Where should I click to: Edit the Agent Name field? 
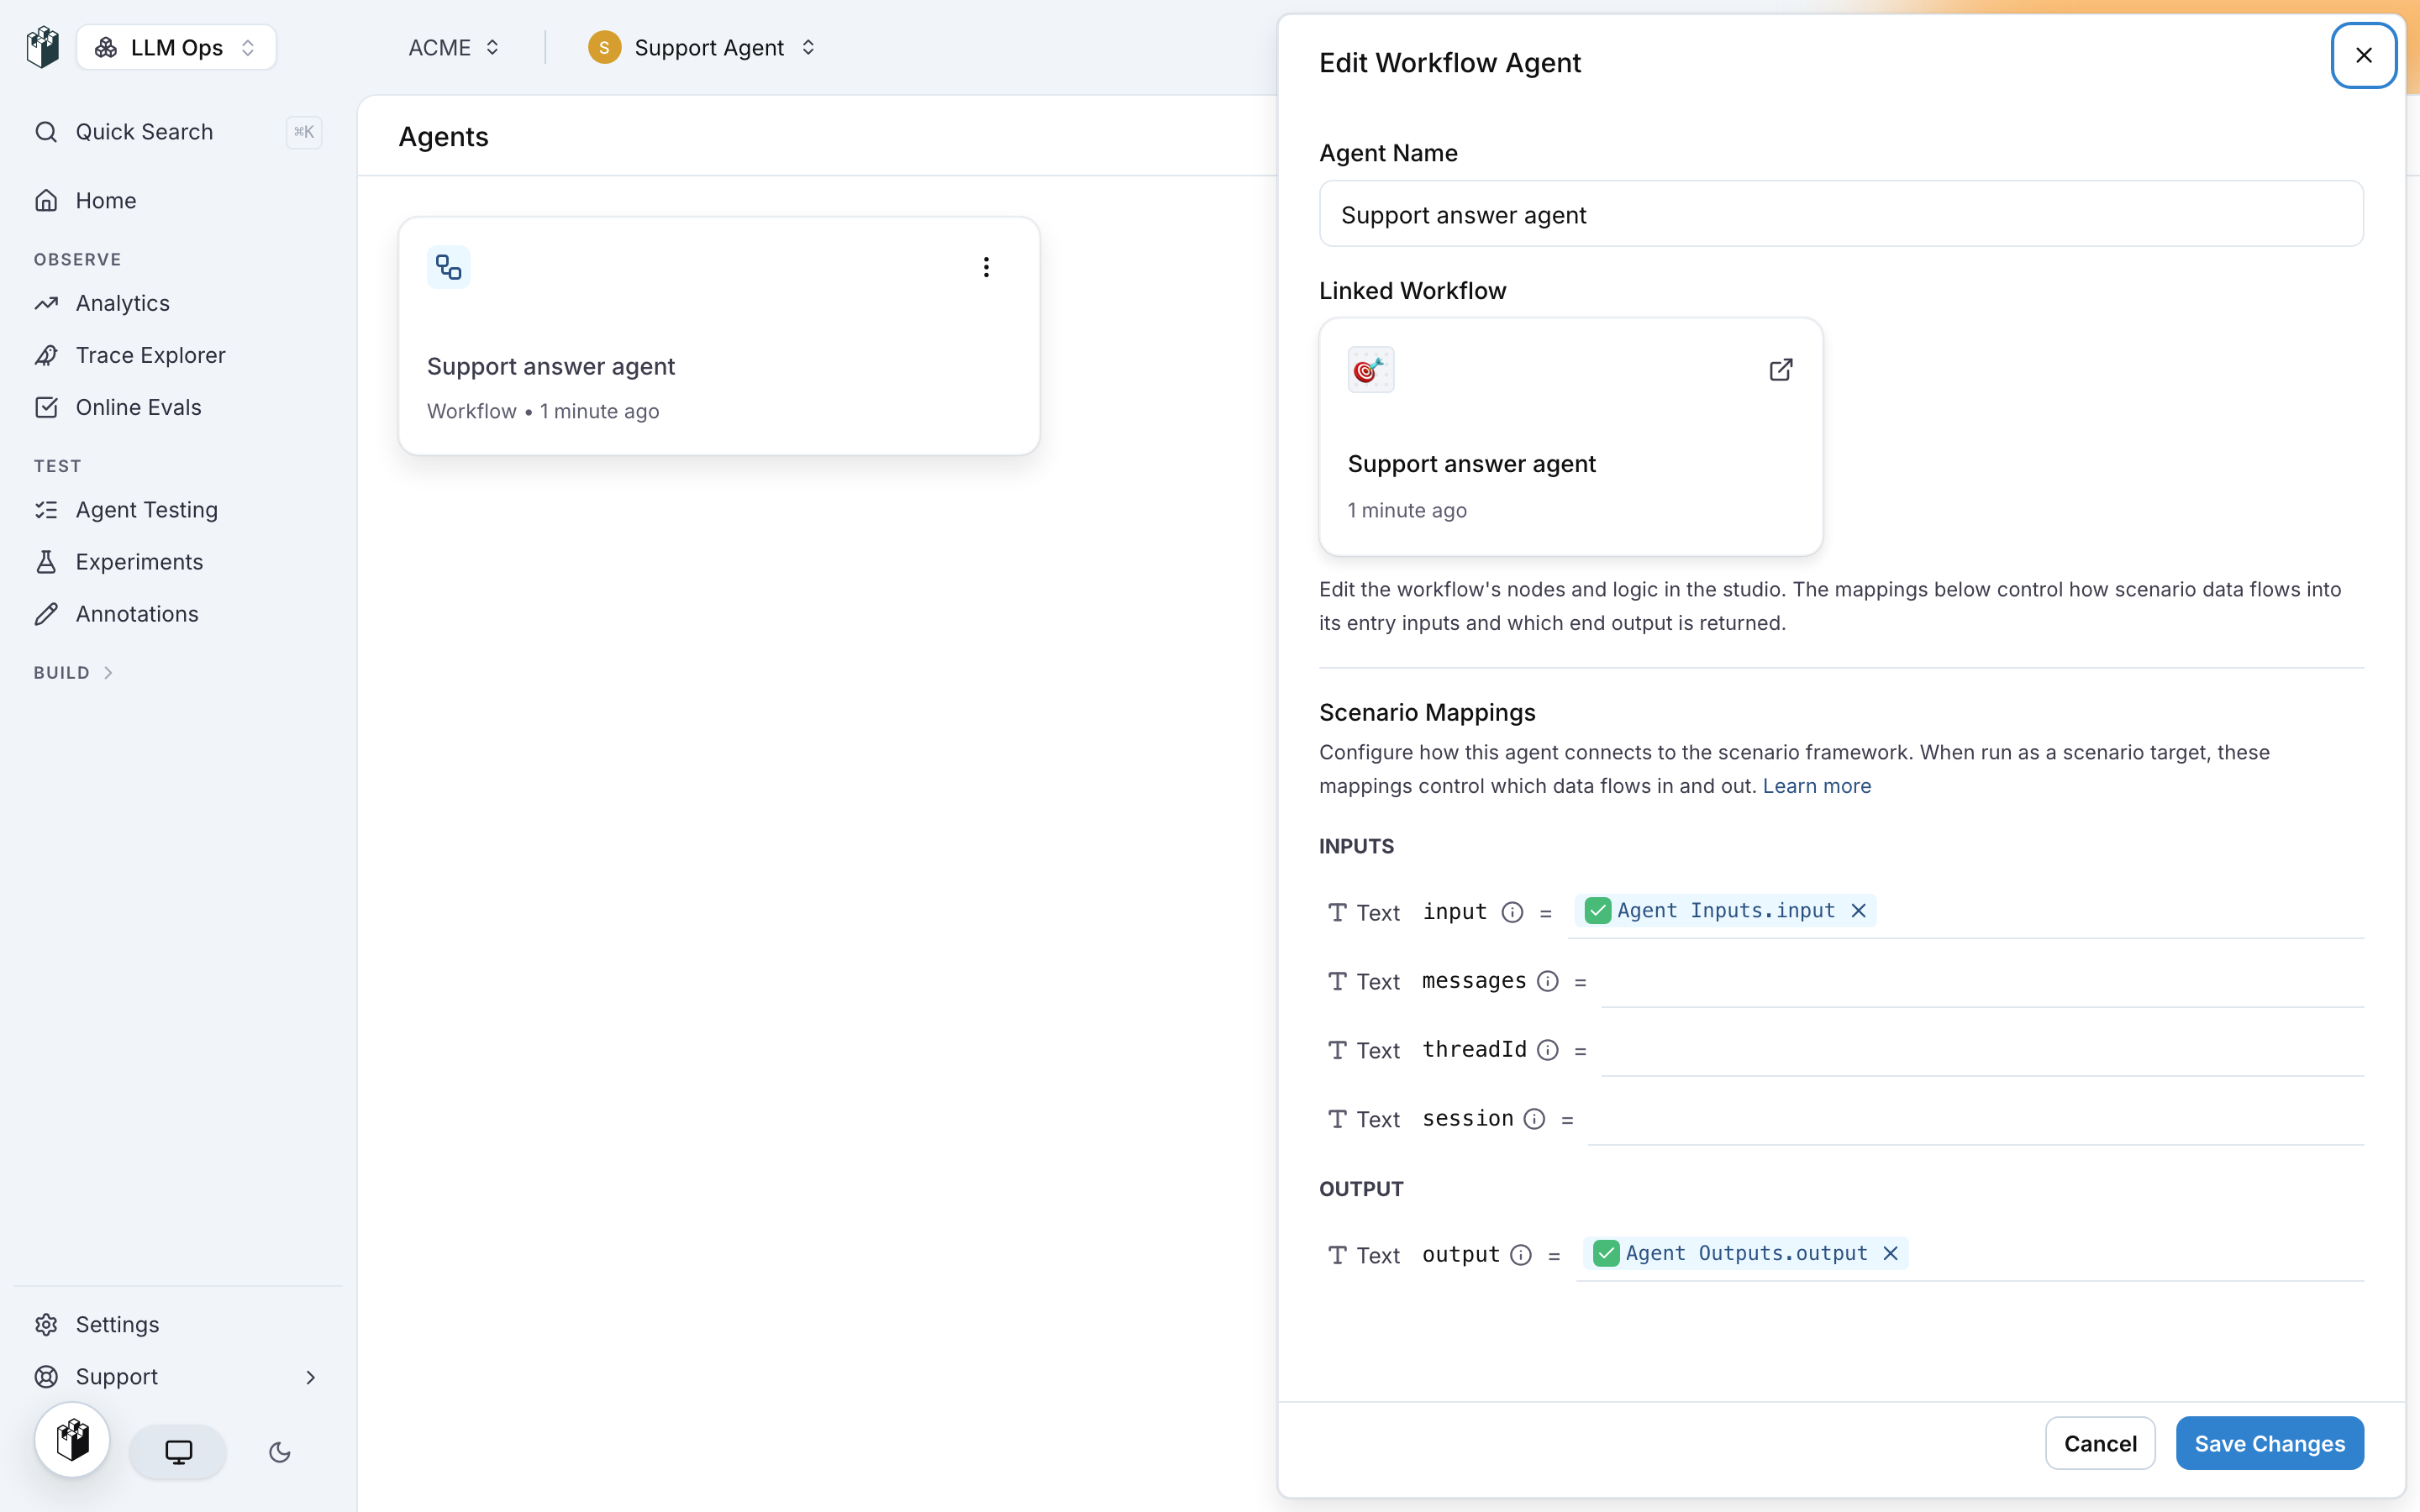point(1841,214)
